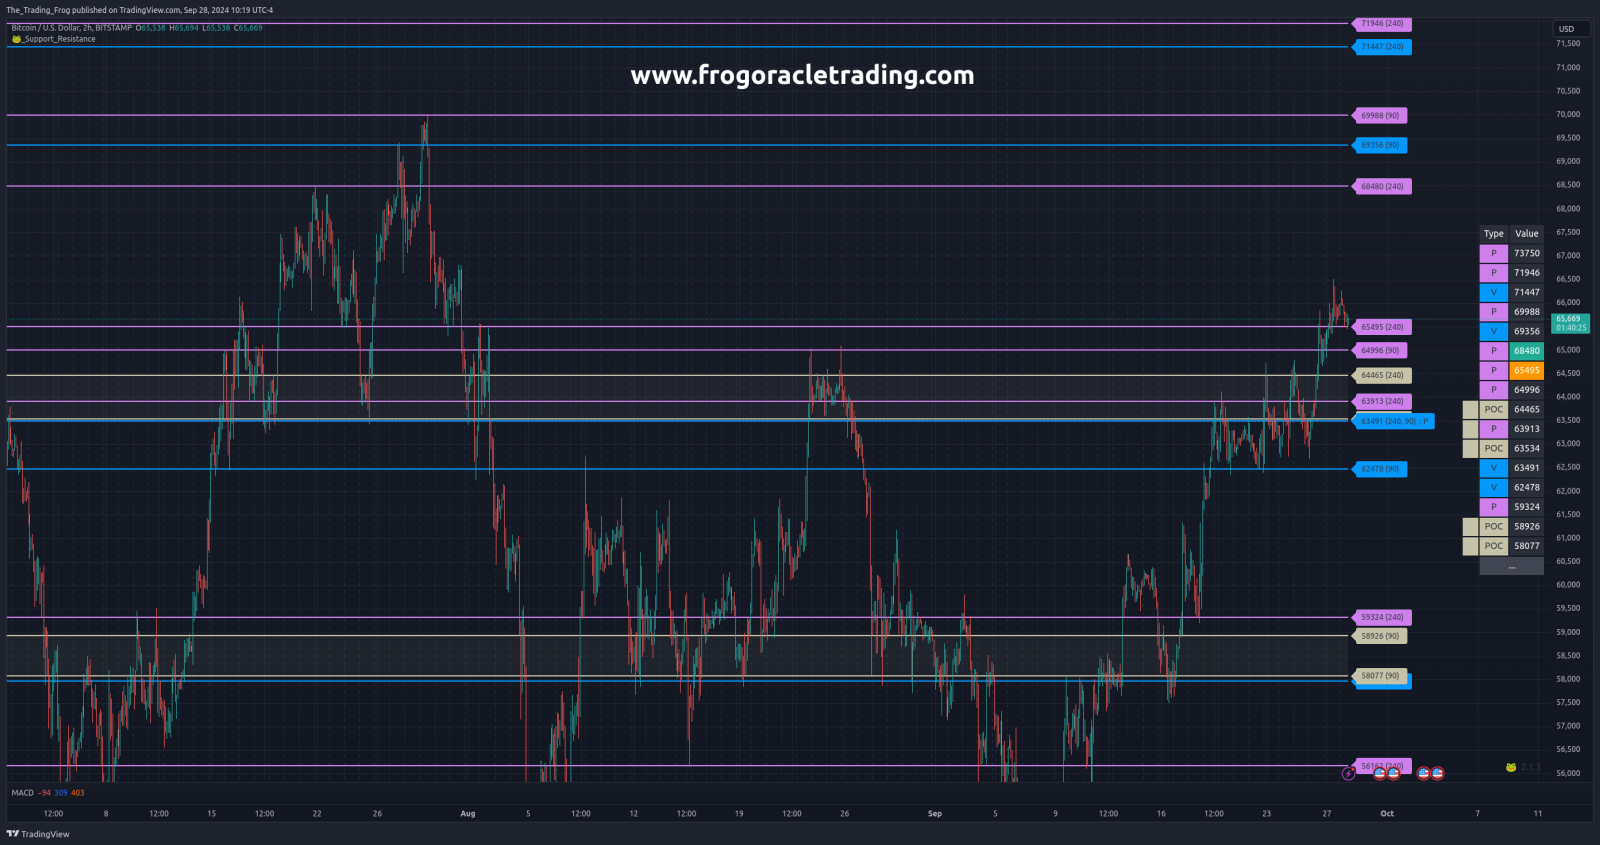Screen dimensions: 1600x845
Task: Click the 68480 (240) level label
Action: pyautogui.click(x=1381, y=186)
